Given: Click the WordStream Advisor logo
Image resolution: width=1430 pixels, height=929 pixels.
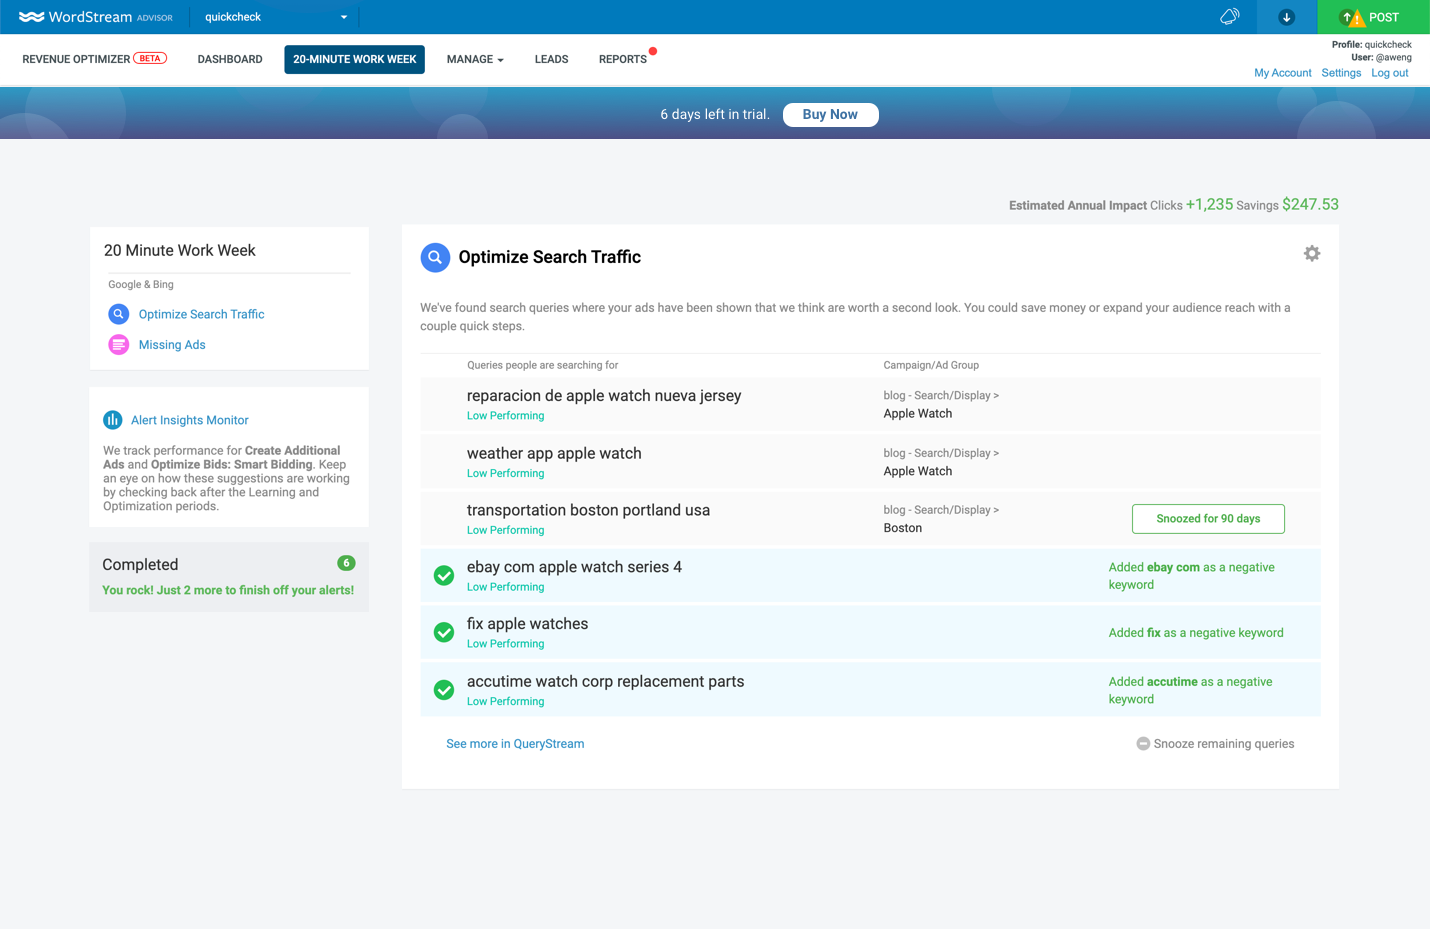Looking at the screenshot, I should click(95, 17).
